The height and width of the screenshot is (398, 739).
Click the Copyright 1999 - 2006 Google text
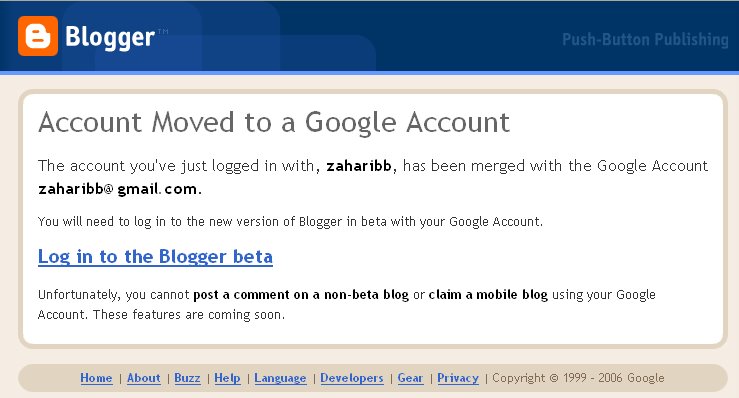(578, 378)
